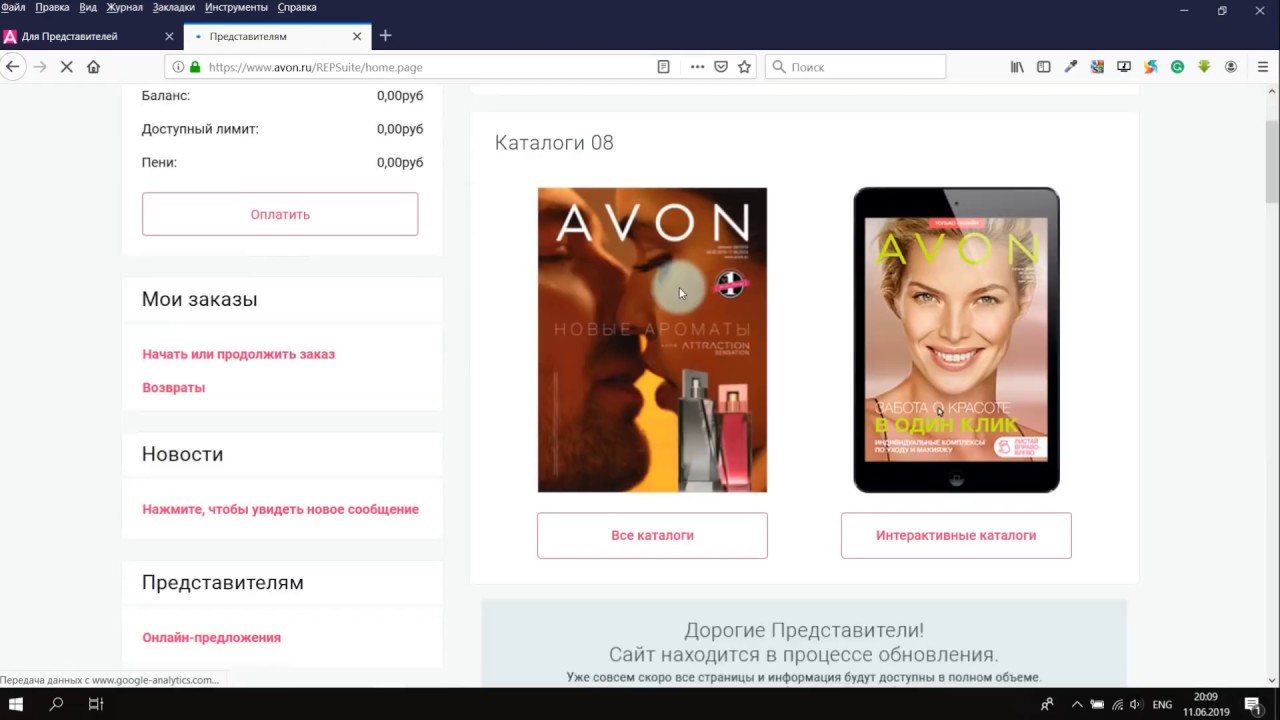
Task: Open the notification action center icon
Action: point(1251,704)
